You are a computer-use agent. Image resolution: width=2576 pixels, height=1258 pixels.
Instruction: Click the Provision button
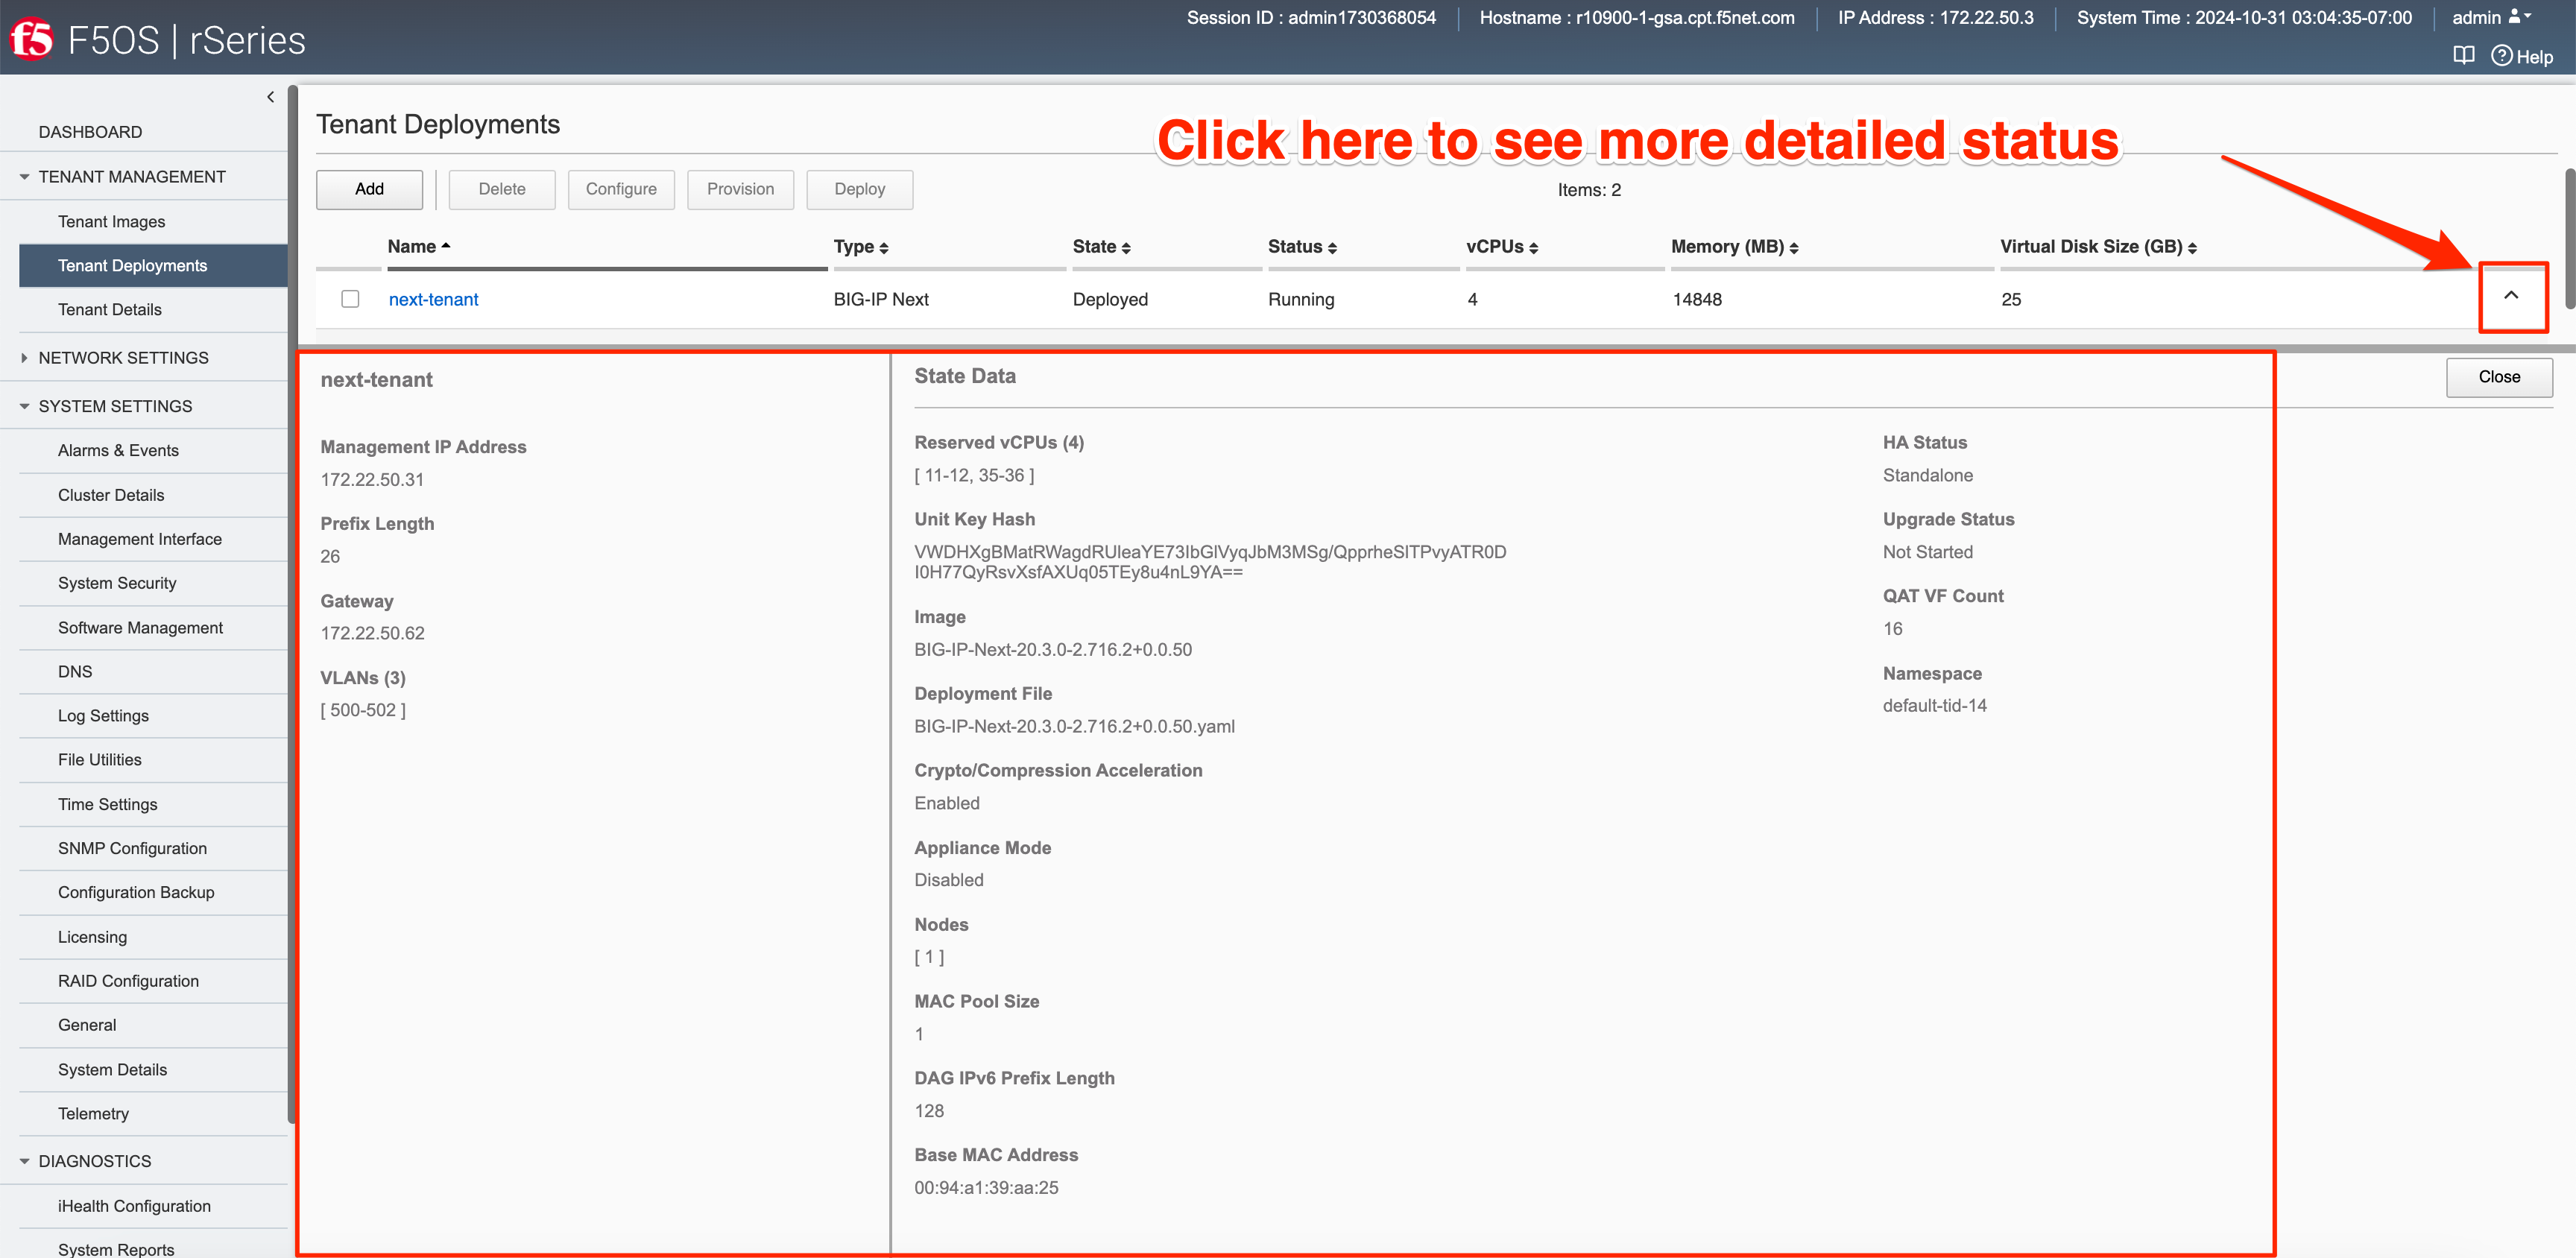(x=740, y=189)
